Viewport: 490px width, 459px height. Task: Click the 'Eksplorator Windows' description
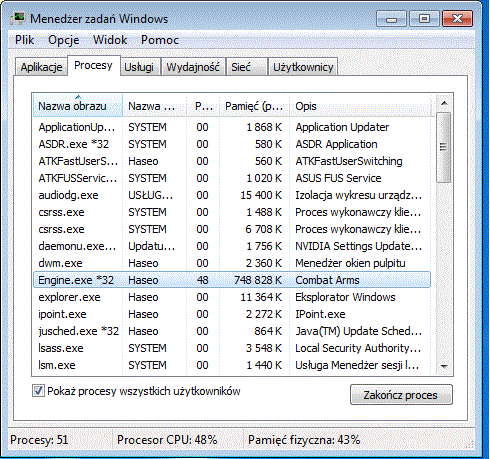(345, 297)
